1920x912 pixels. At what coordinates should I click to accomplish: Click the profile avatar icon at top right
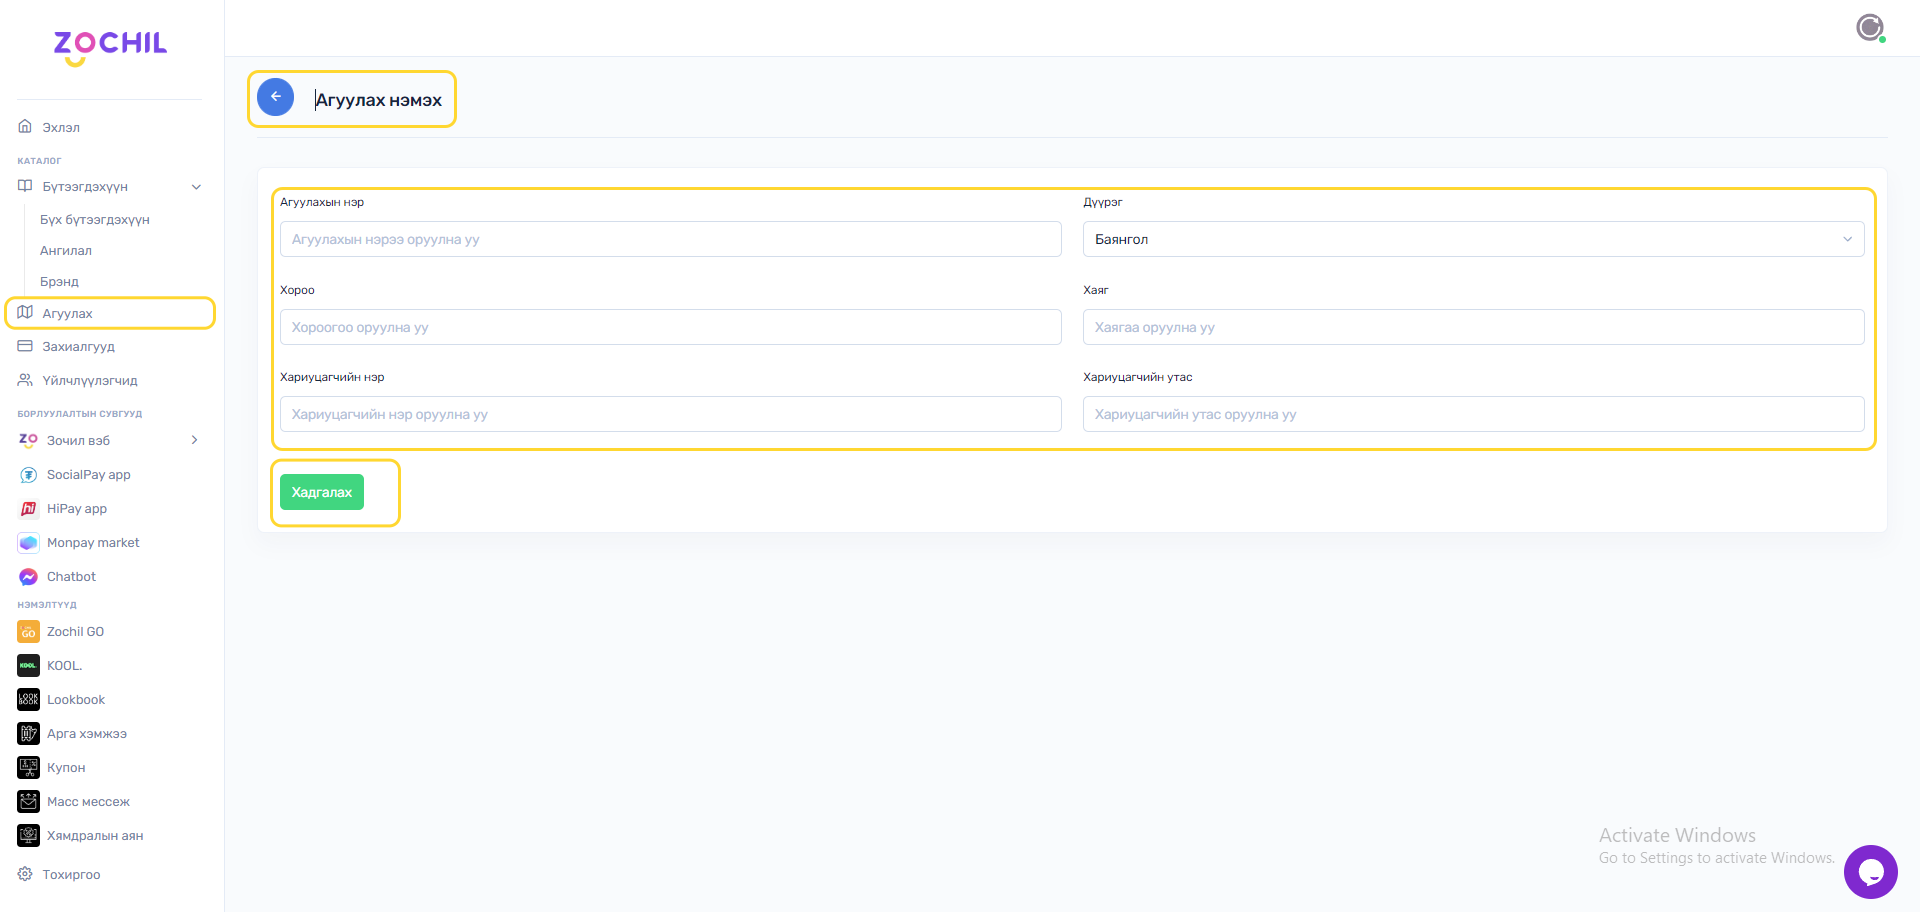(x=1869, y=27)
